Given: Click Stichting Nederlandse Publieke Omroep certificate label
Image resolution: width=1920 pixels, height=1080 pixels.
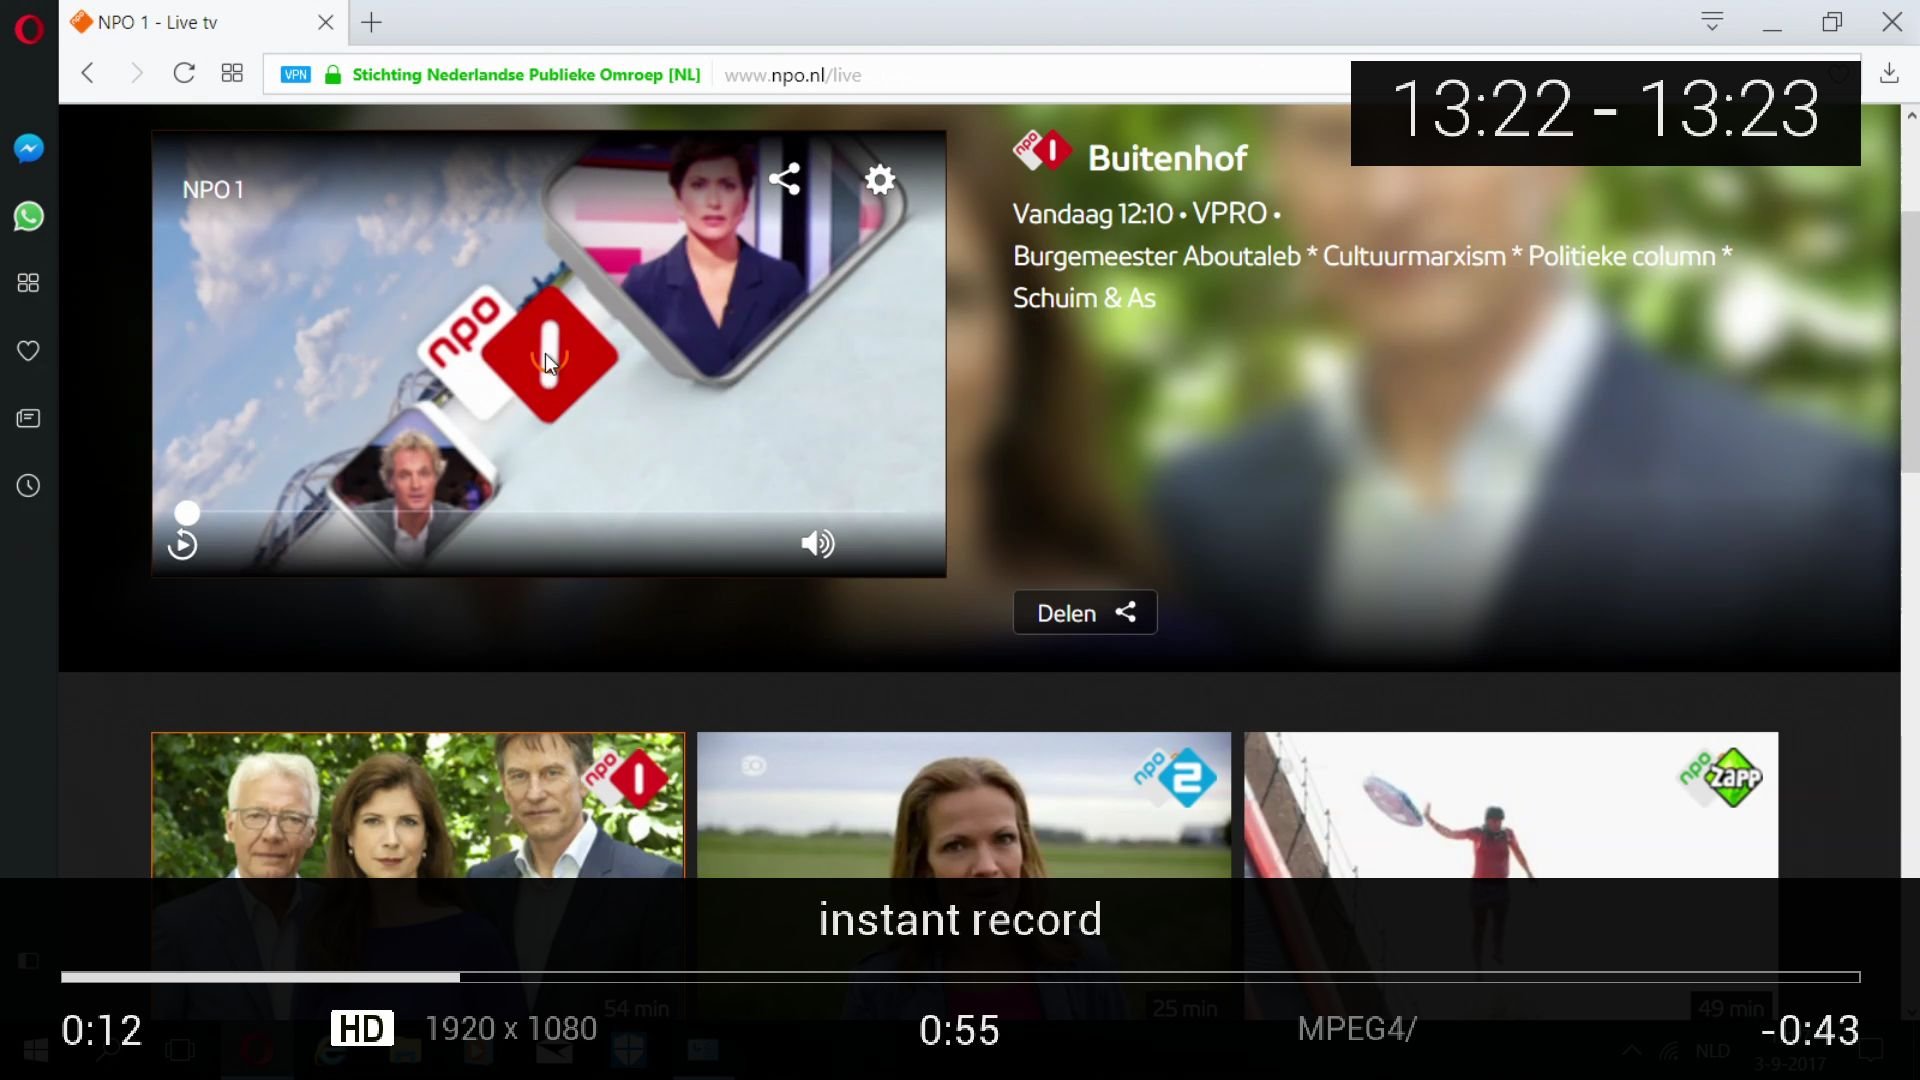Looking at the screenshot, I should click(x=526, y=75).
